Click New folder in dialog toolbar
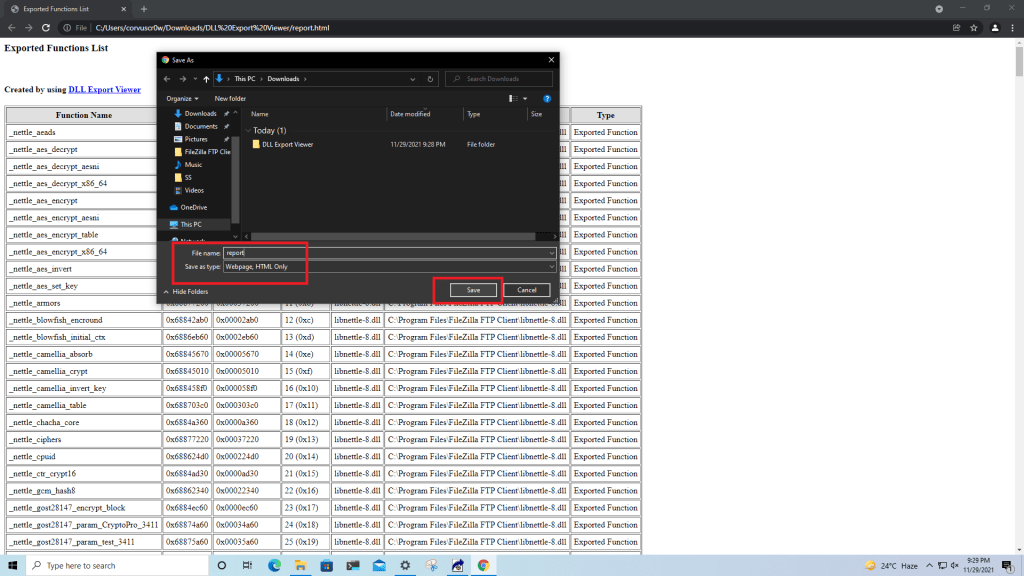Image resolution: width=1024 pixels, height=576 pixels. click(x=230, y=99)
